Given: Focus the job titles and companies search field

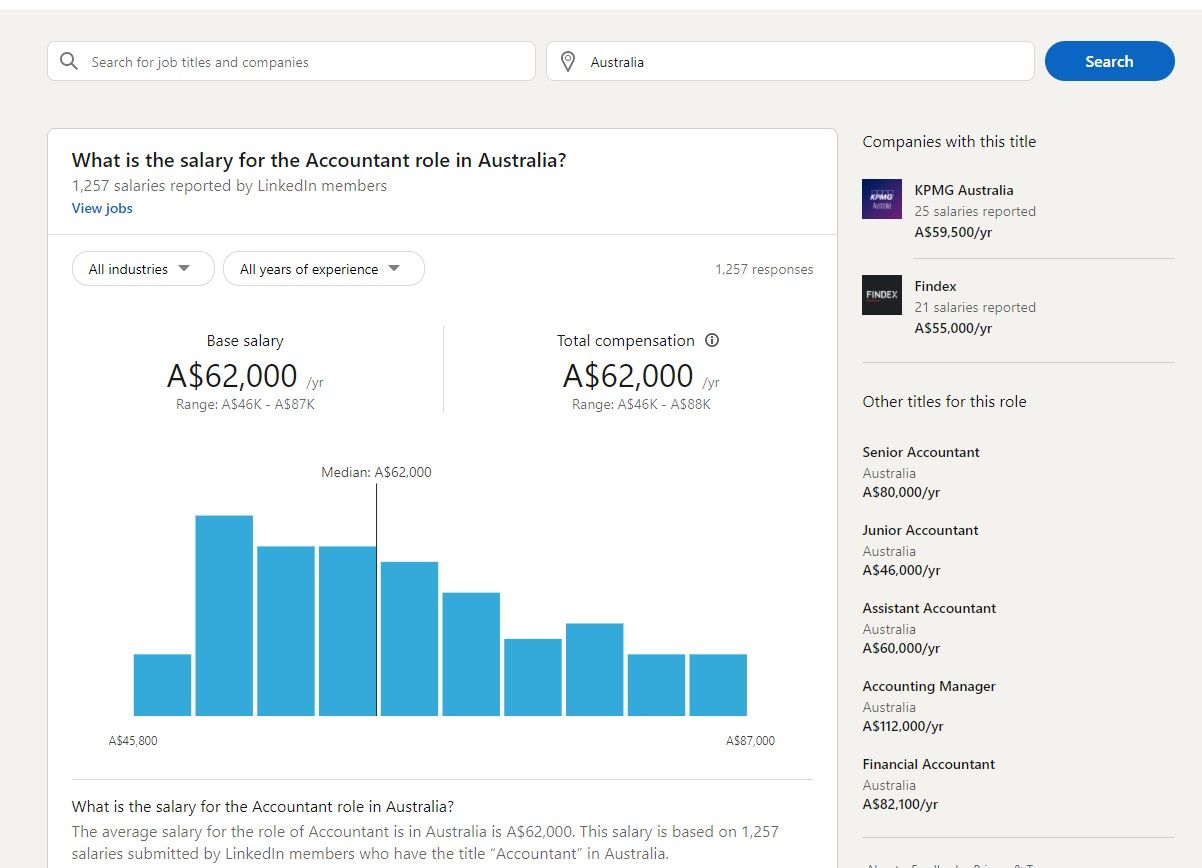Looking at the screenshot, I should click(x=300, y=62).
